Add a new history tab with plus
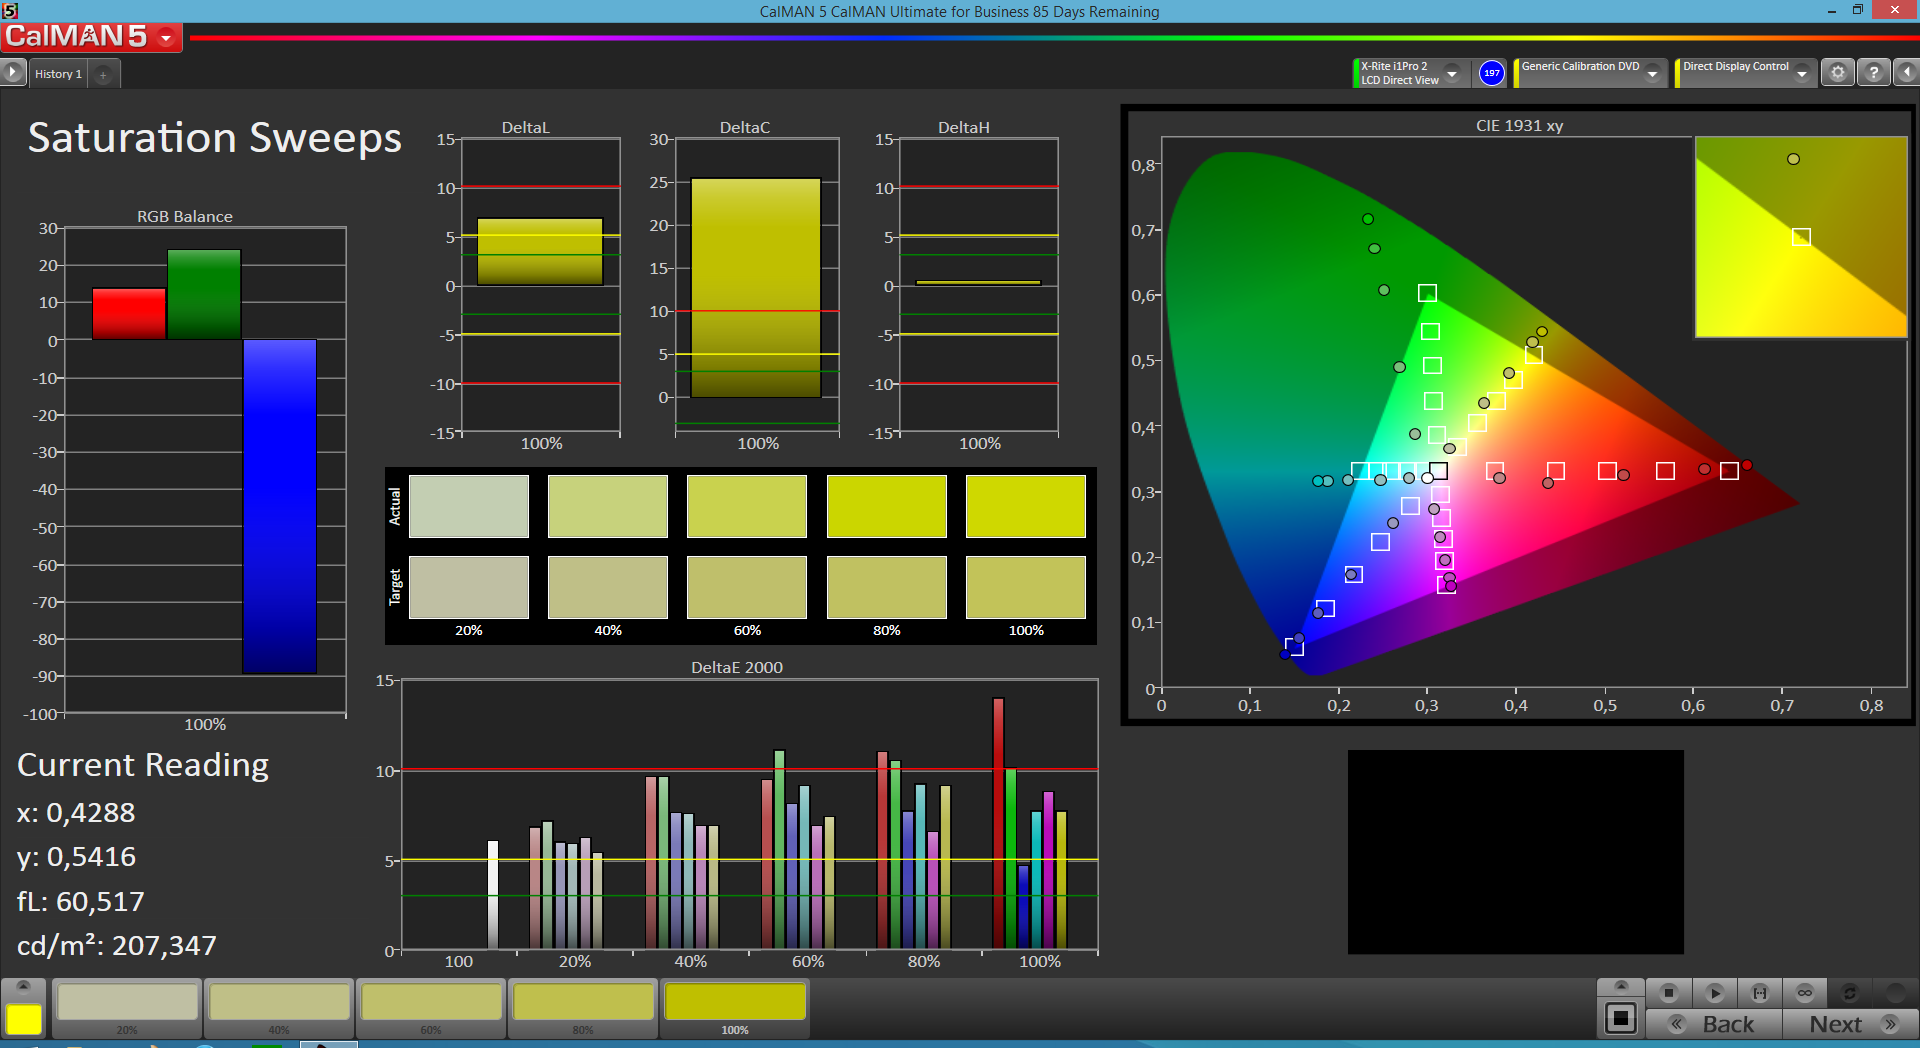This screenshot has width=1920, height=1048. click(103, 74)
